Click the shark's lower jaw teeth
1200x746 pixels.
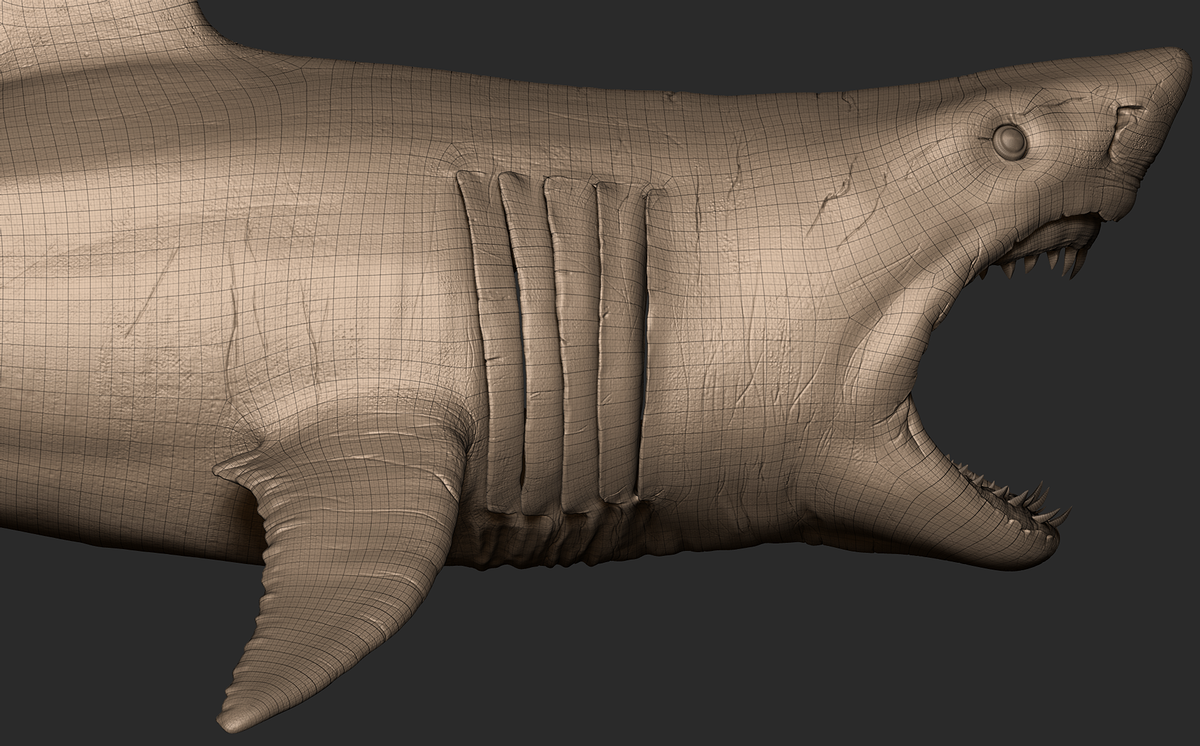[x=1012, y=493]
